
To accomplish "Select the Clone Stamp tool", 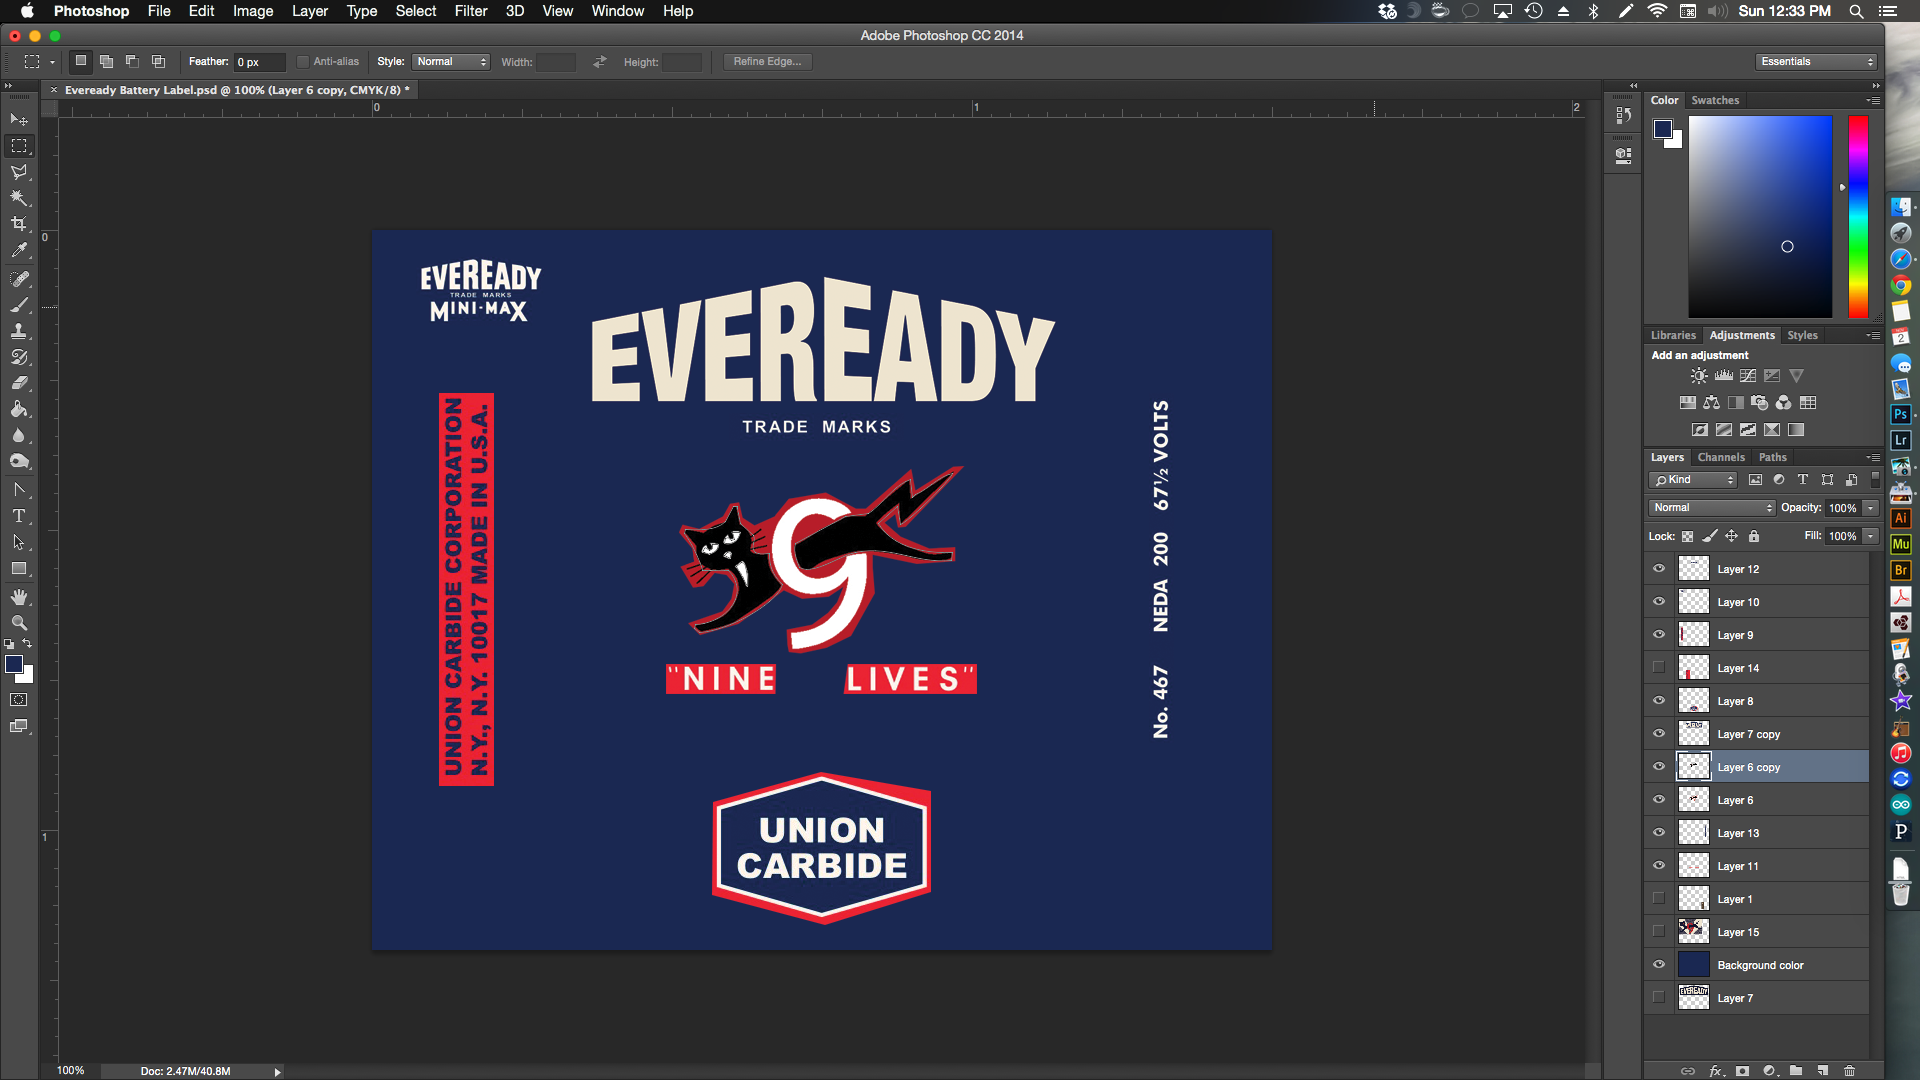I will pos(19,331).
